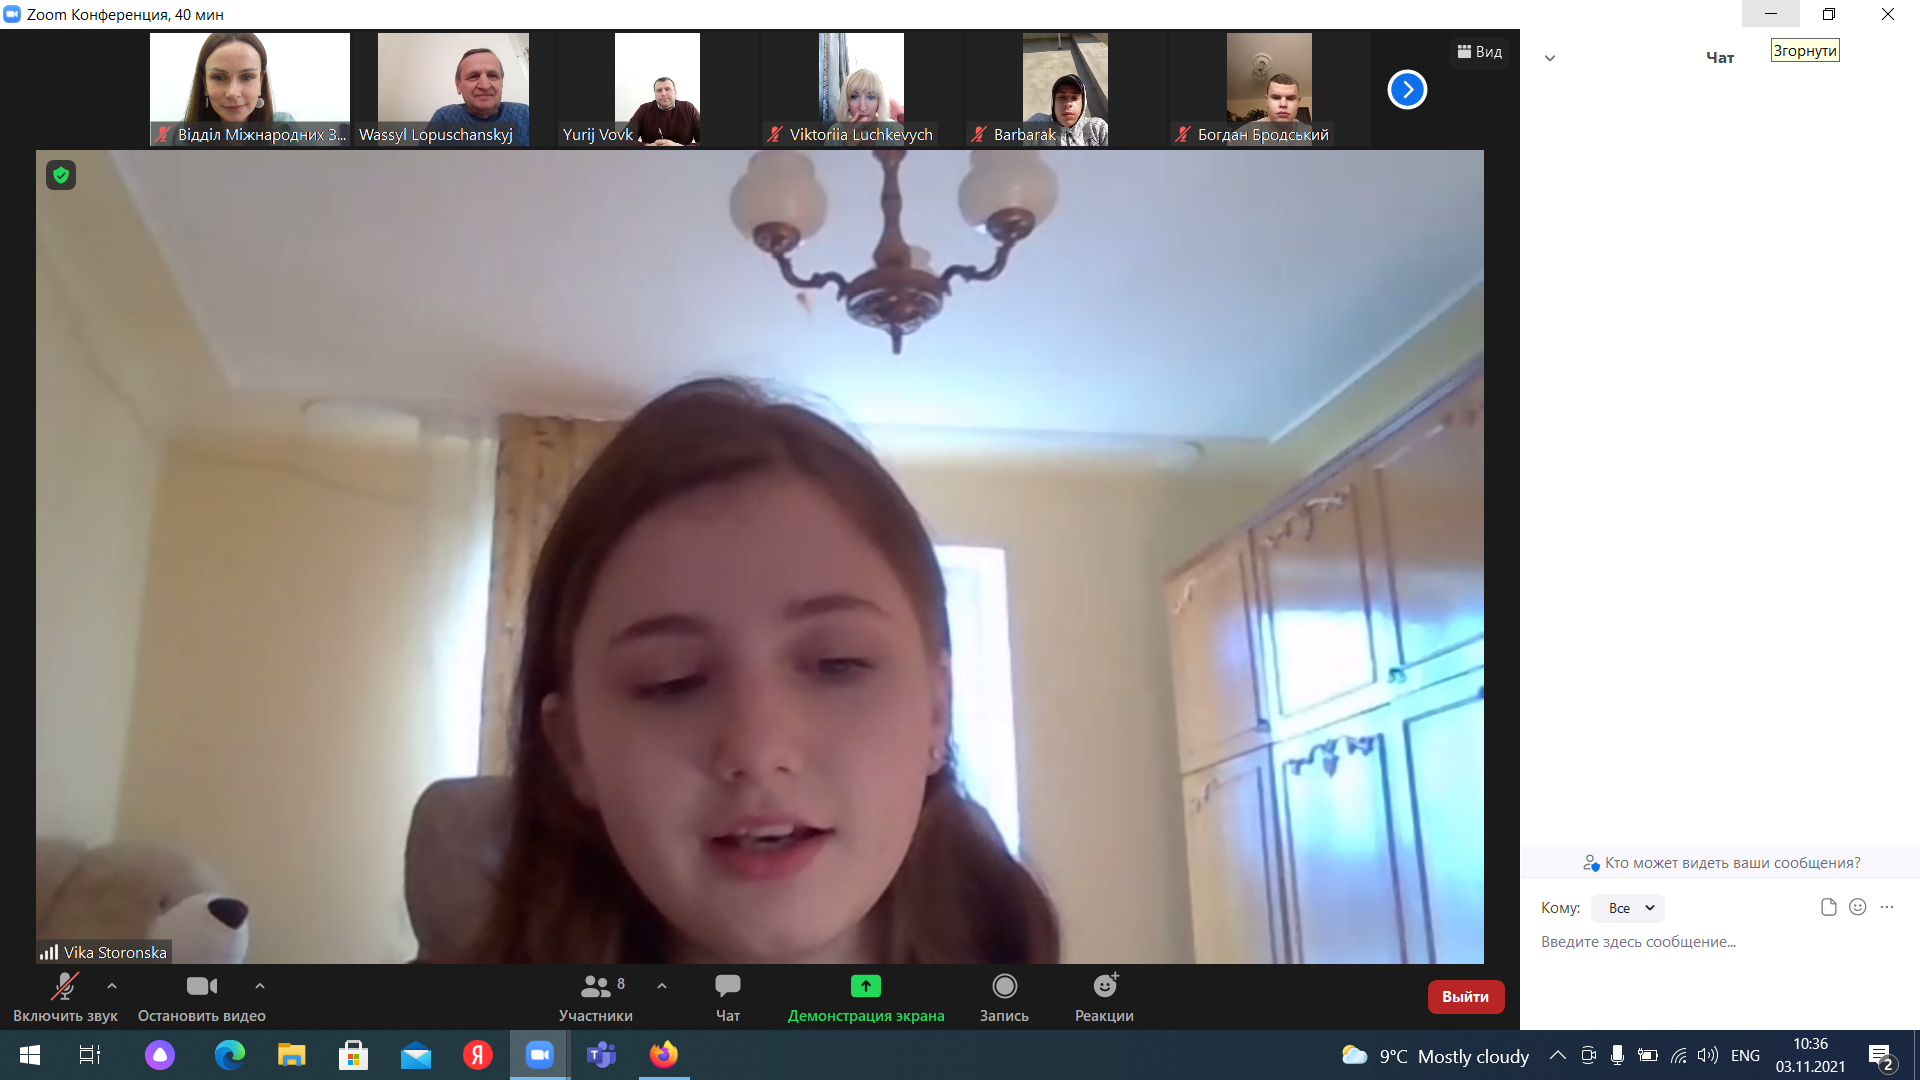This screenshot has height=1080, width=1920.
Task: Expand video options arrow beside camera
Action: click(260, 986)
